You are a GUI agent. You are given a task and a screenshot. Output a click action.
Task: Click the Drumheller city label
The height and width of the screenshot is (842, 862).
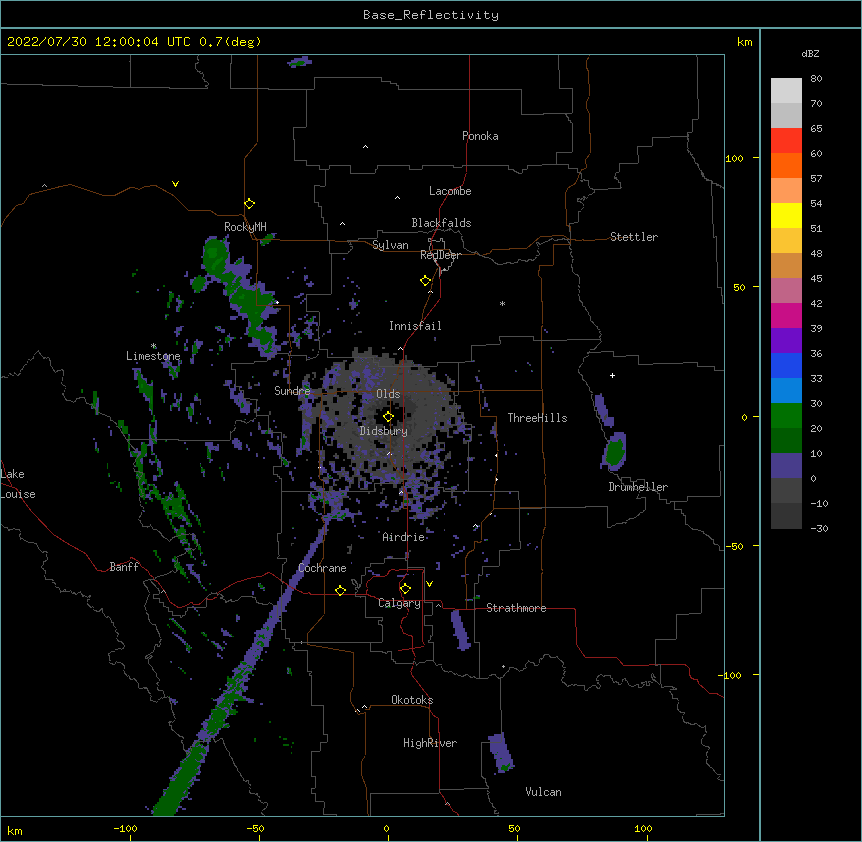coord(638,487)
